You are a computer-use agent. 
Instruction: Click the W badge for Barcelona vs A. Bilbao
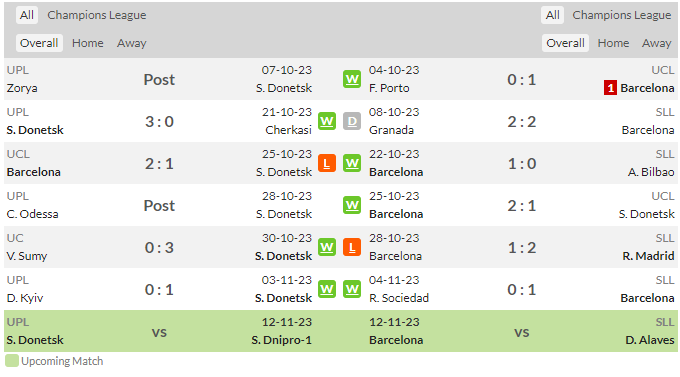[x=352, y=164]
